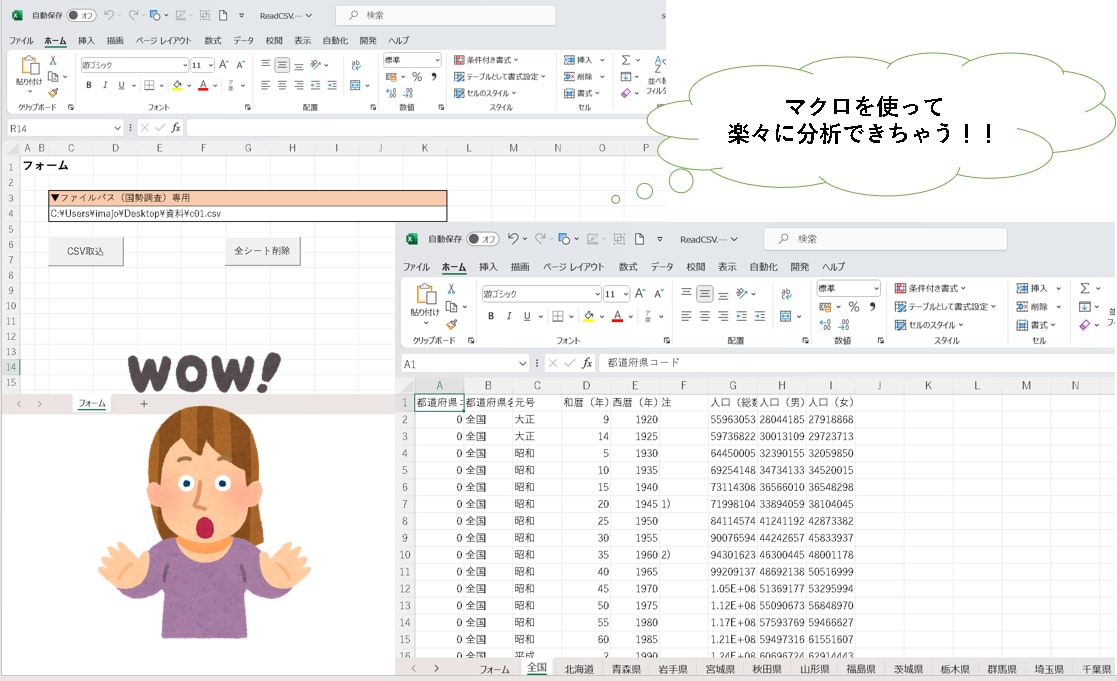Open 条件付き書式 dropdown in lower-right data window
Viewport: 1117px width, 681px height.
pyautogui.click(x=930, y=288)
